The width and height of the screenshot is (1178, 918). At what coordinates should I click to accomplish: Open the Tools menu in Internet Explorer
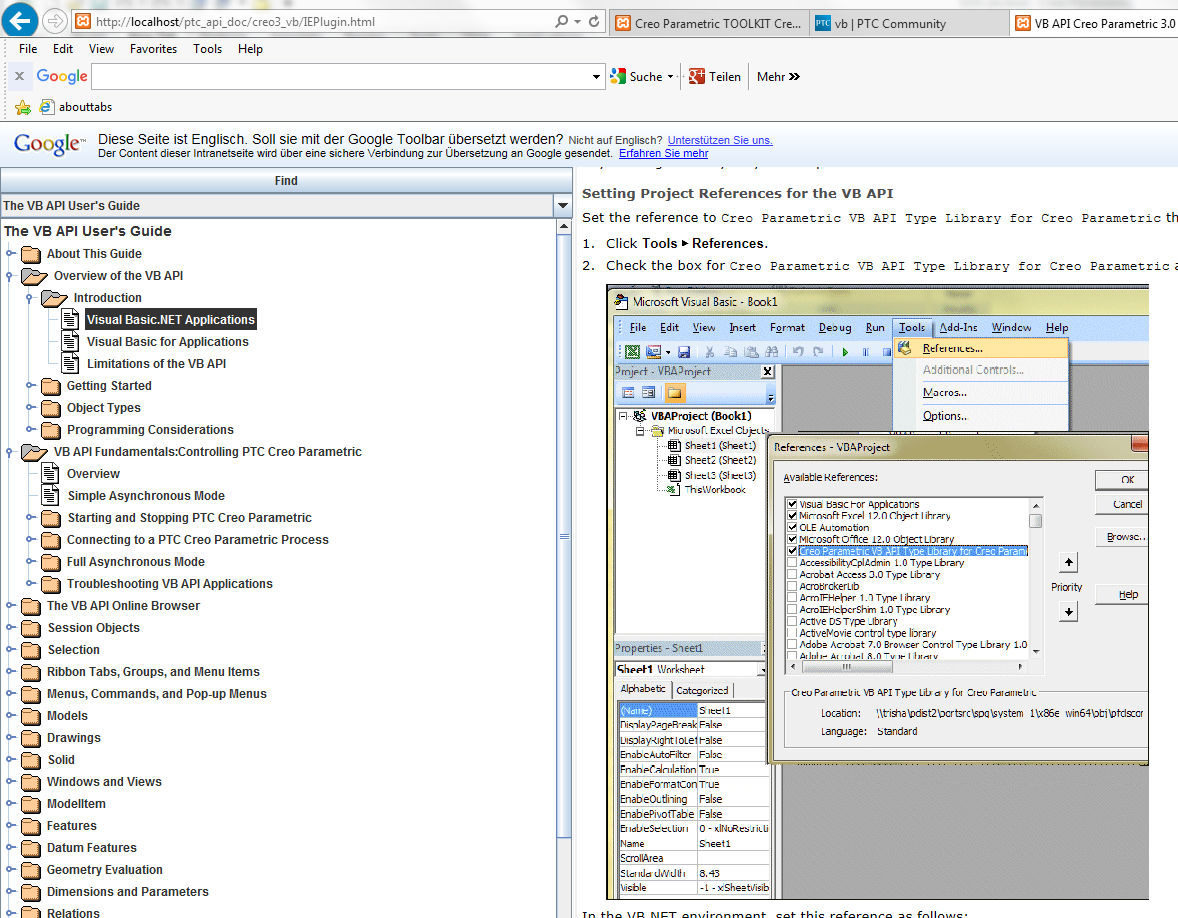[207, 49]
